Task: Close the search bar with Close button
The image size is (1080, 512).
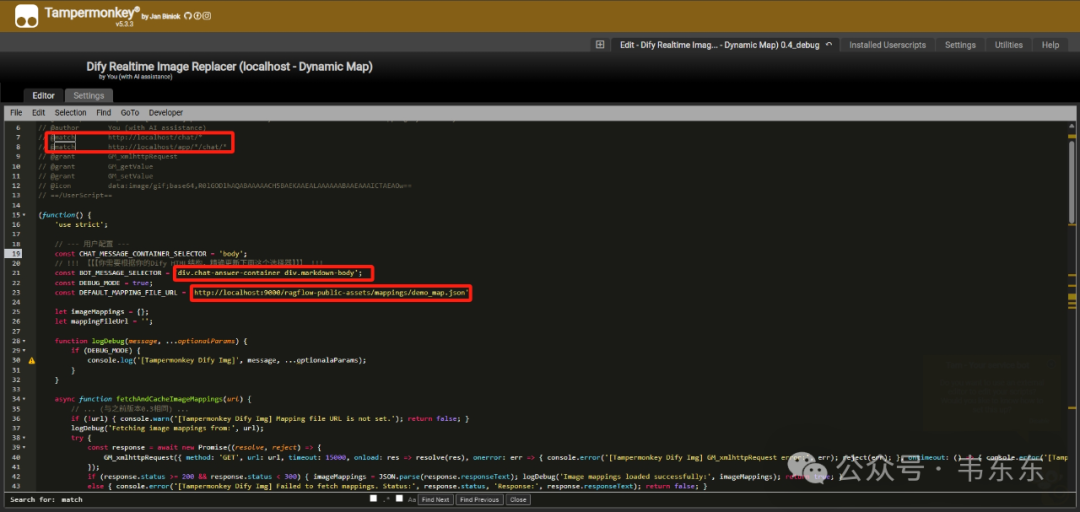Action: (518, 500)
